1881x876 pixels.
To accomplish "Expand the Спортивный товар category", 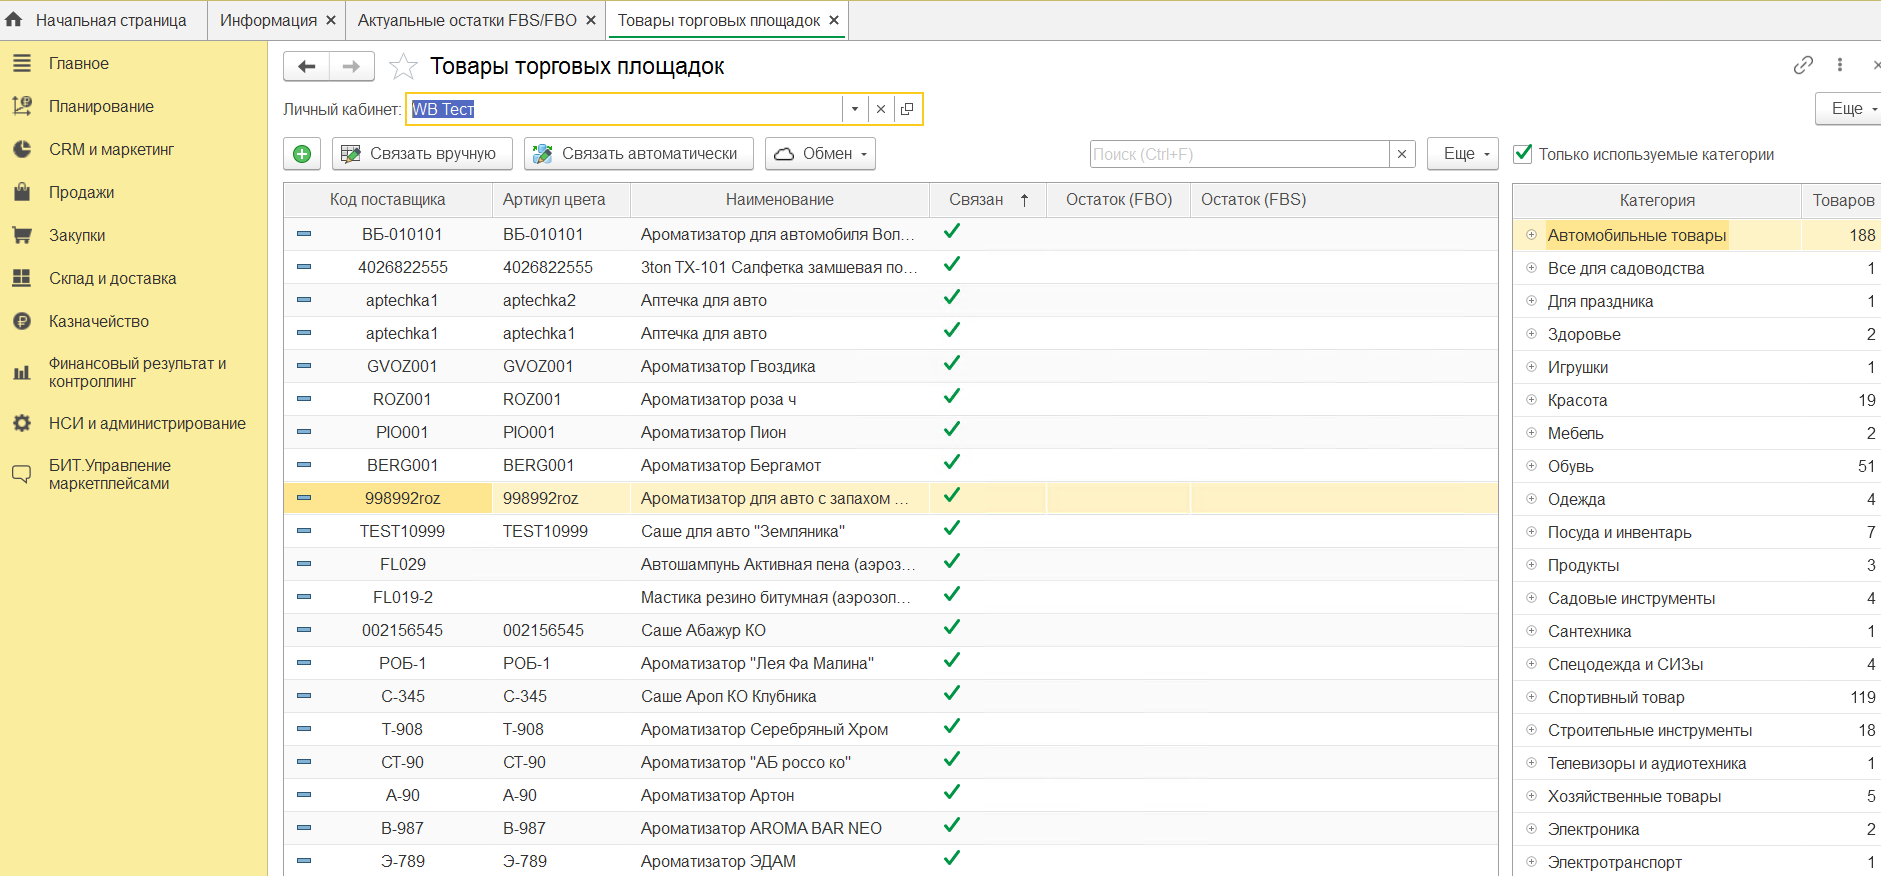I will coord(1531,697).
